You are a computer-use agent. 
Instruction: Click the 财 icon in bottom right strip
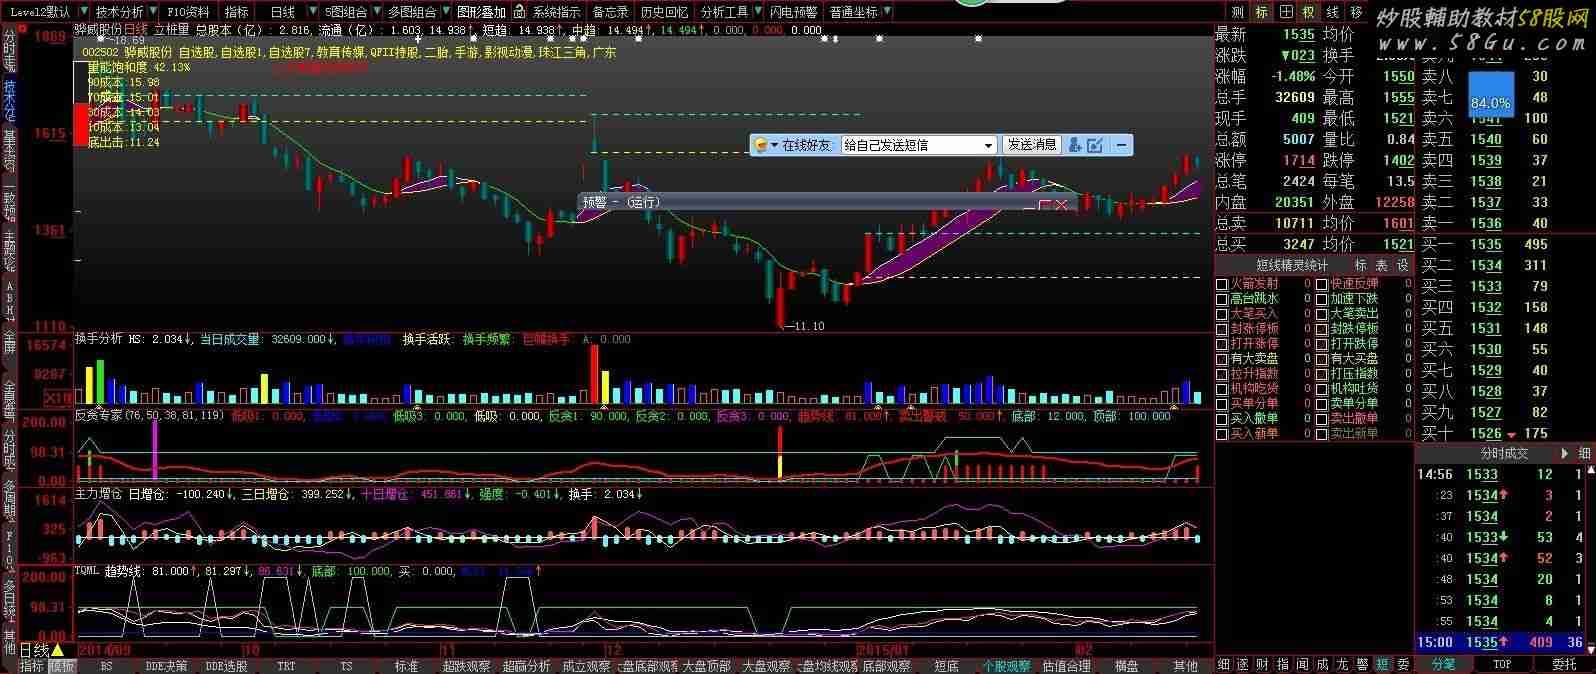[x=1263, y=665]
